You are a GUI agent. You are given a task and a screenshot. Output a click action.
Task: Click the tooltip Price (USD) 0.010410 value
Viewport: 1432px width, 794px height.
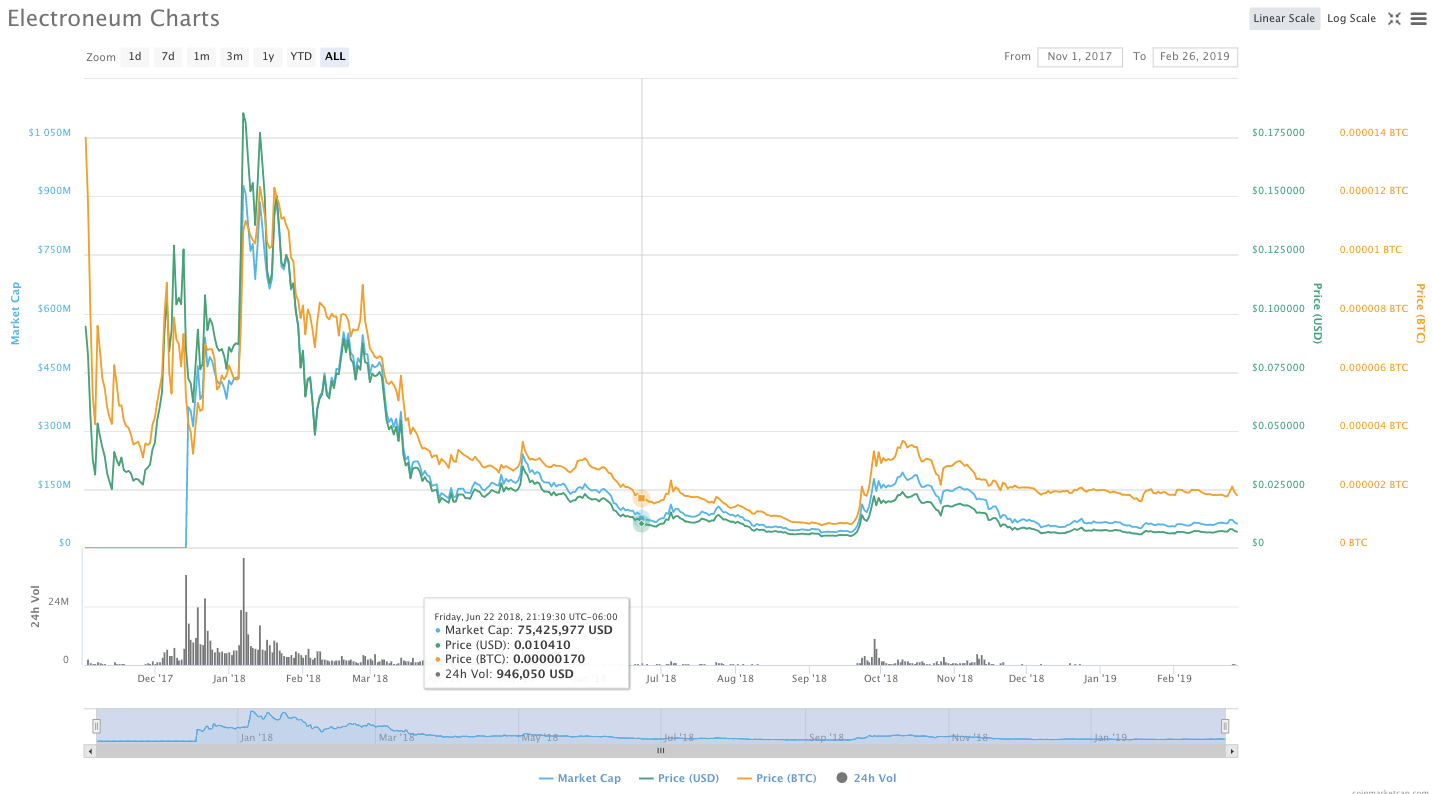(541, 645)
